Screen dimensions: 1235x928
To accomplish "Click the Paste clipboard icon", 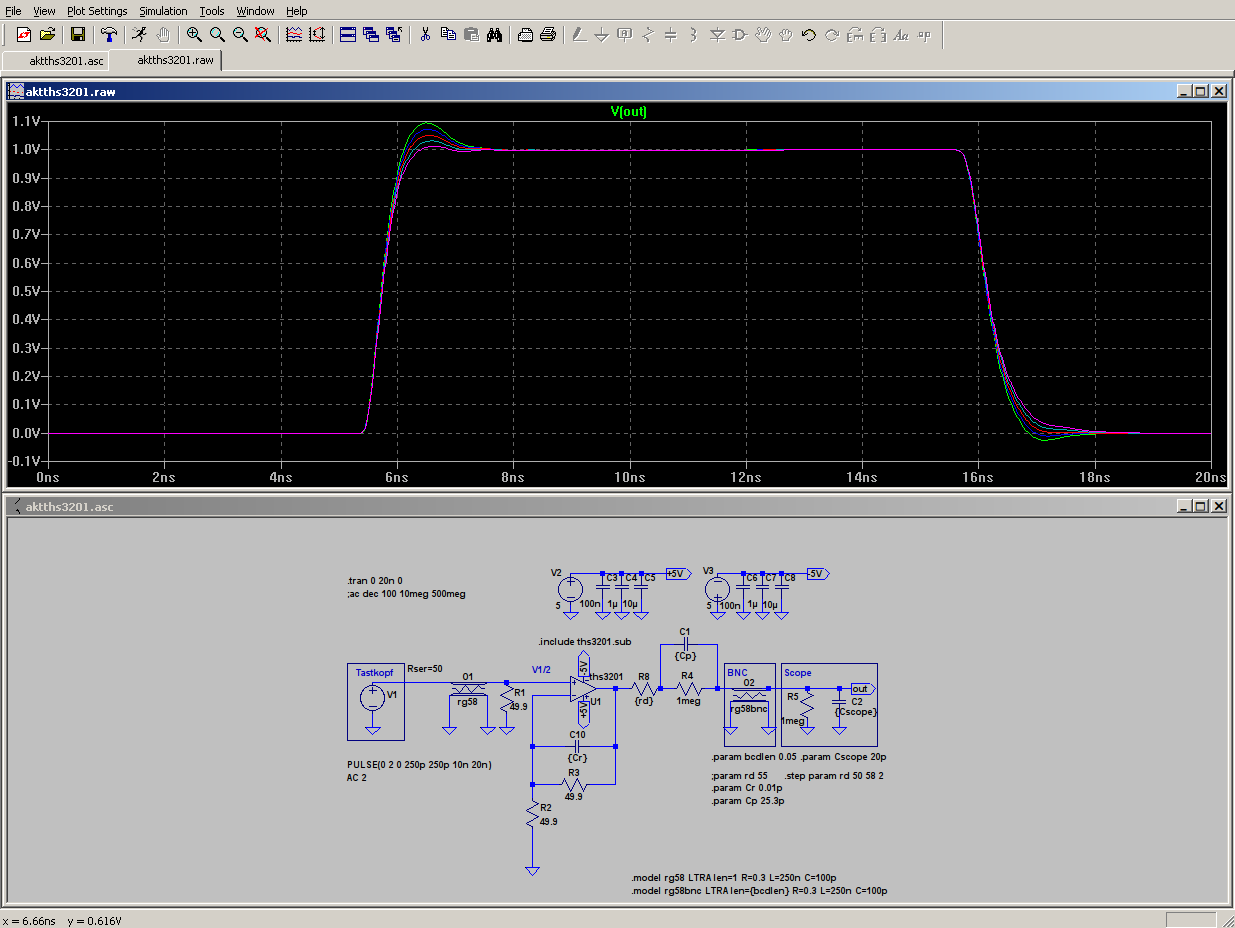I will 471,34.
